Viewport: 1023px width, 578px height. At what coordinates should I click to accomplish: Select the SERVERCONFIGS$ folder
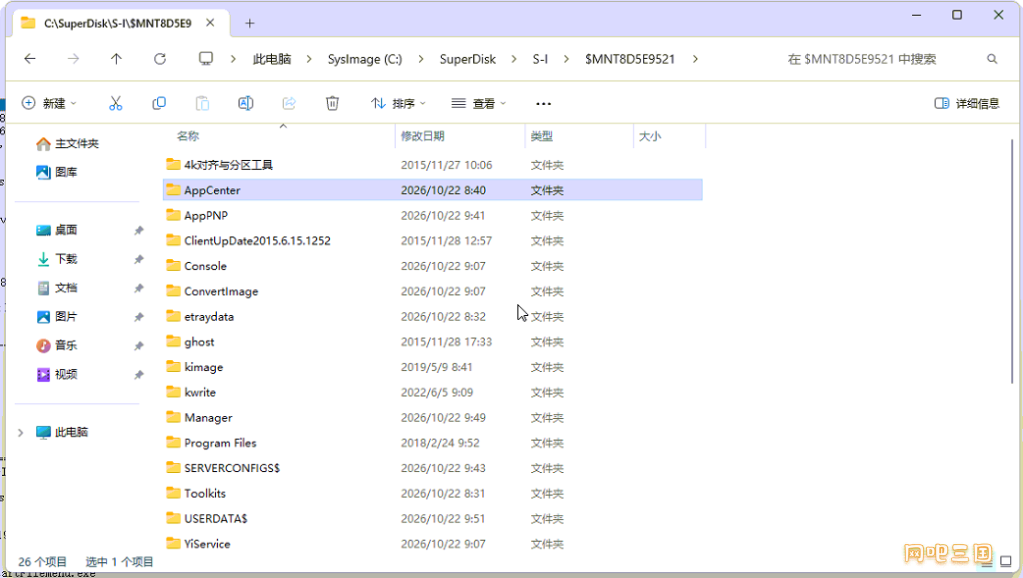433,468
